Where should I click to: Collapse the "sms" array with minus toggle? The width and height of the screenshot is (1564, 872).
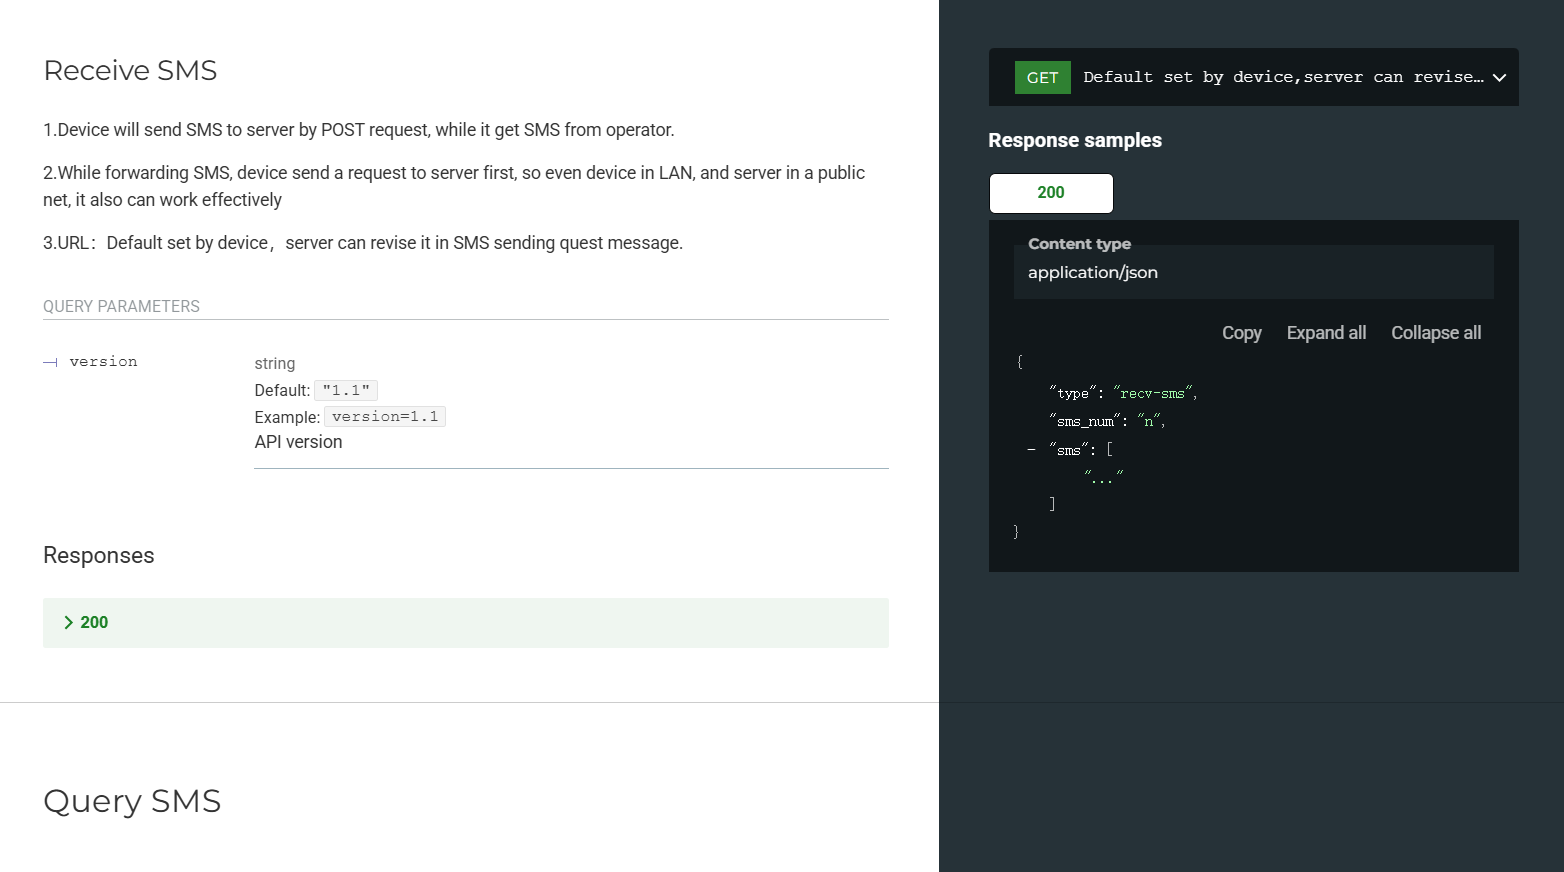1031,450
